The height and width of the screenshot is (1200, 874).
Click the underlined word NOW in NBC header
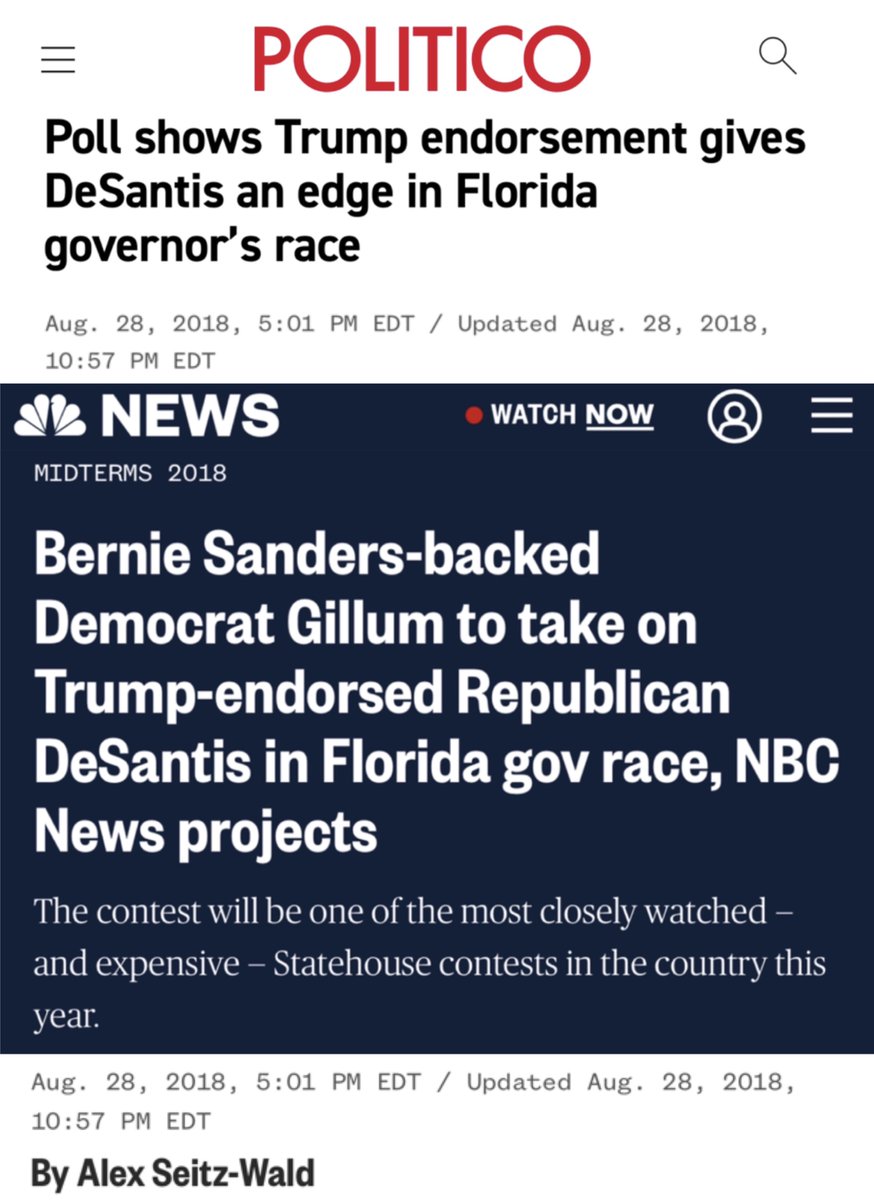(x=619, y=415)
